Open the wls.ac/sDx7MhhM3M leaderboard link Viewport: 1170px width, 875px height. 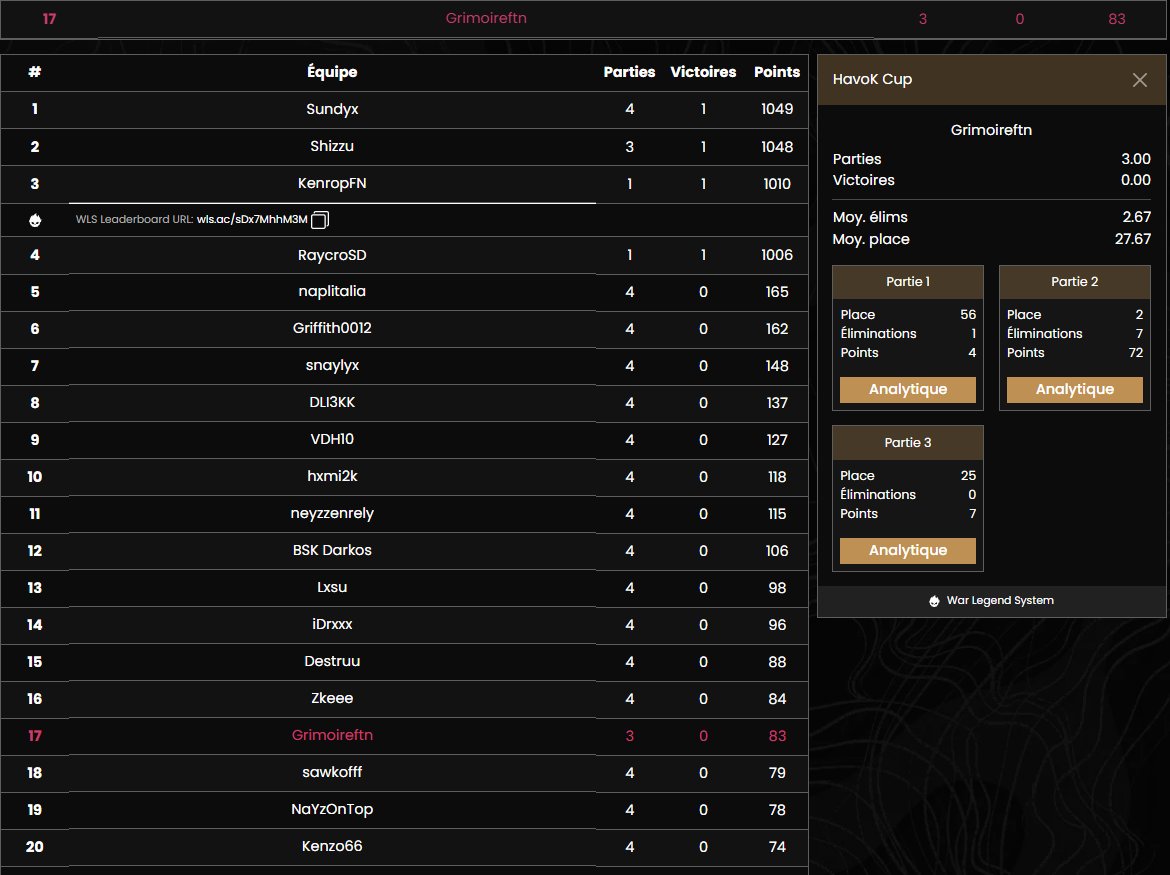coord(252,219)
